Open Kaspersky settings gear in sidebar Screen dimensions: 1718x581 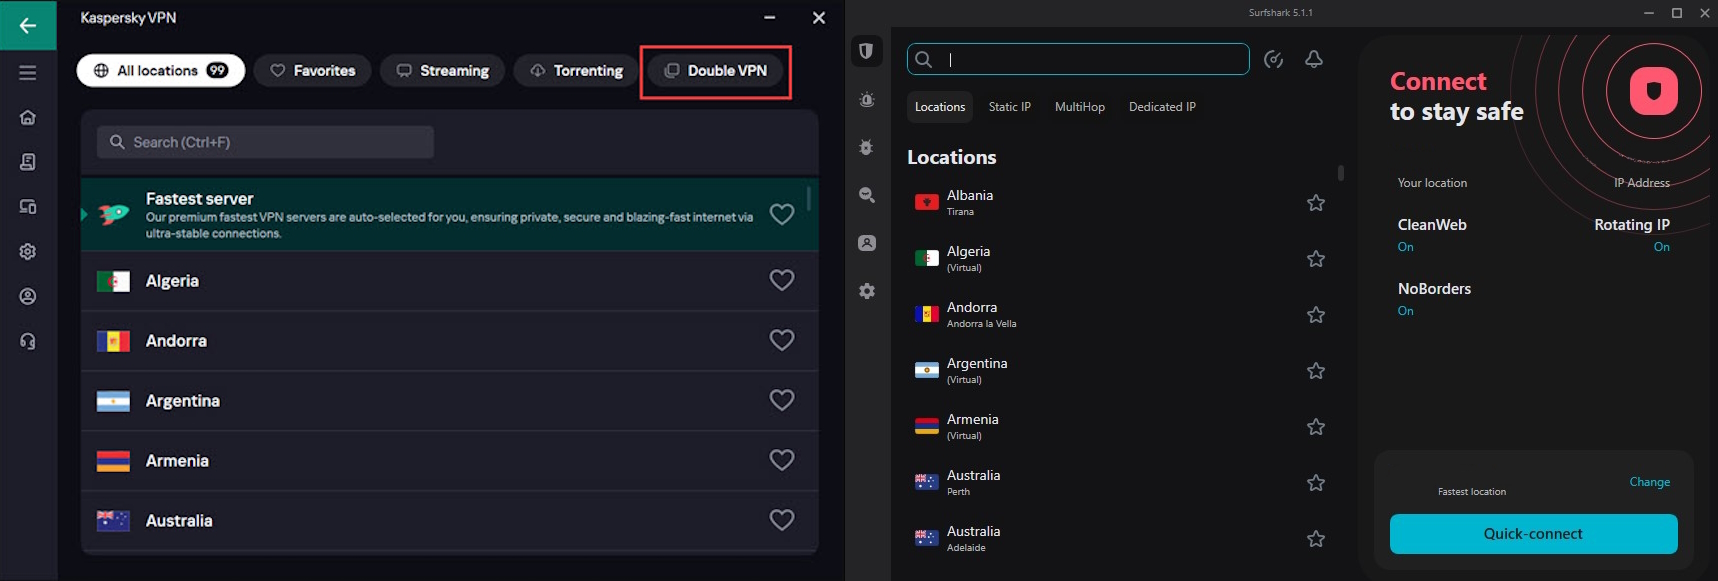[x=28, y=252]
